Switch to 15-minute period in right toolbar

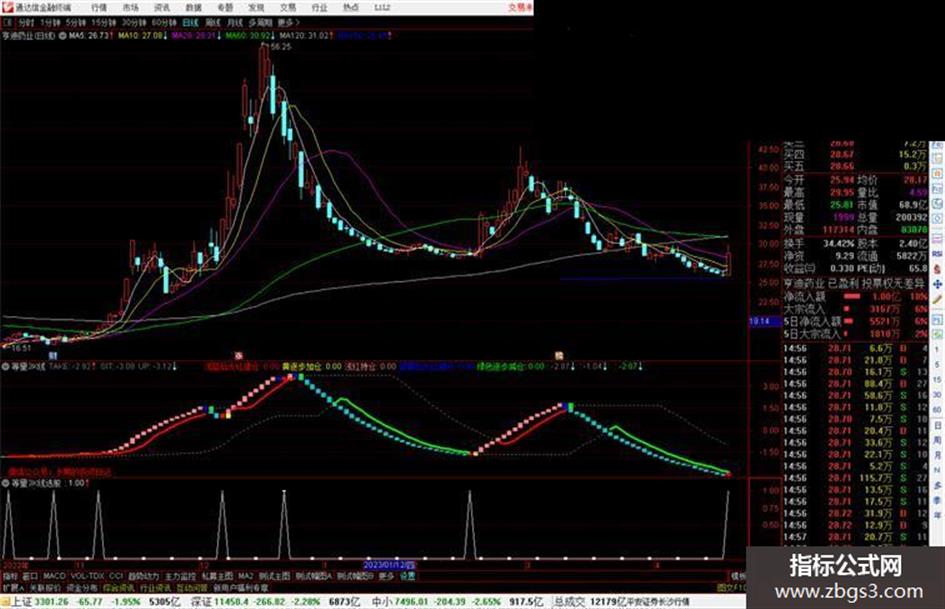(937, 380)
